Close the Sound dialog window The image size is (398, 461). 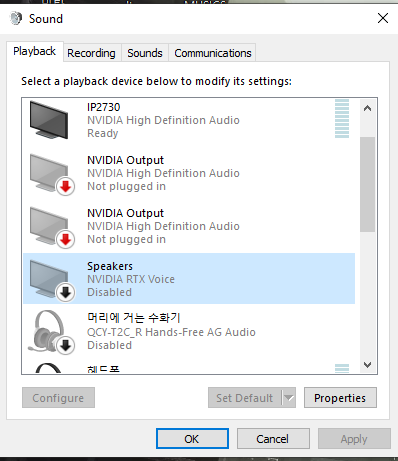coord(383,18)
